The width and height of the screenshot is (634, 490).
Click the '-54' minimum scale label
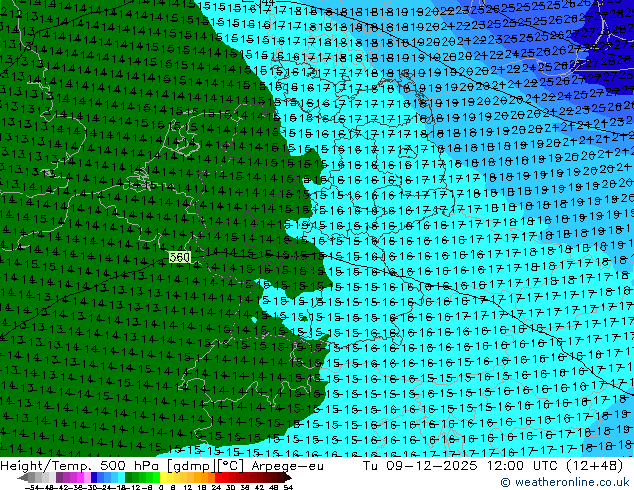(32, 487)
